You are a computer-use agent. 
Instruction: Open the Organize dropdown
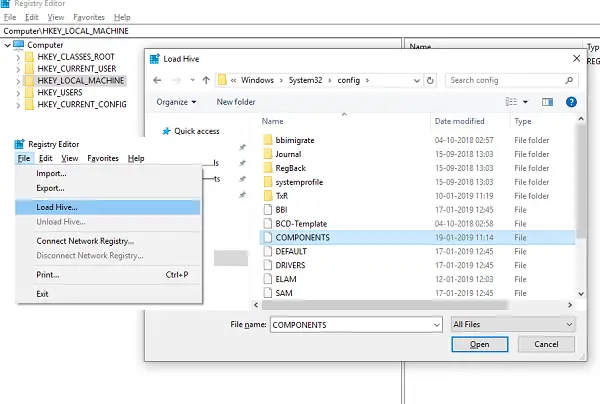tap(176, 102)
